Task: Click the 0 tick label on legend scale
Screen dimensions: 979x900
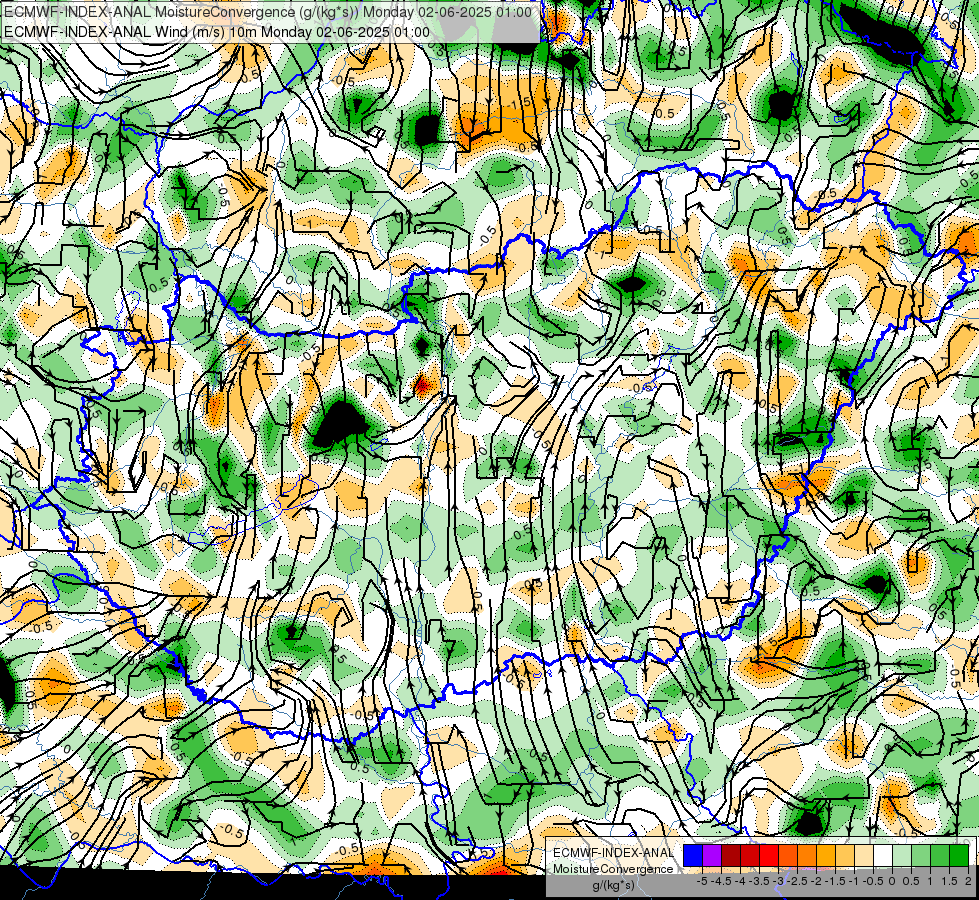Action: 892,881
